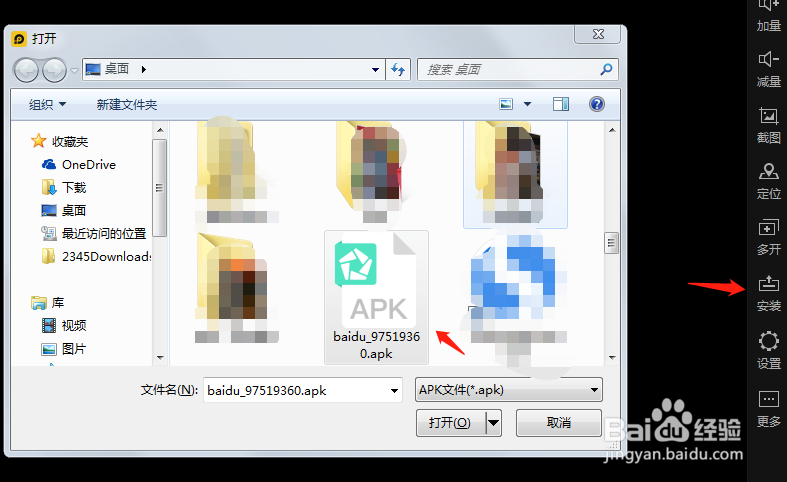Click the arrow after 桌面 in address path
787x482 pixels.
pyautogui.click(x=144, y=69)
